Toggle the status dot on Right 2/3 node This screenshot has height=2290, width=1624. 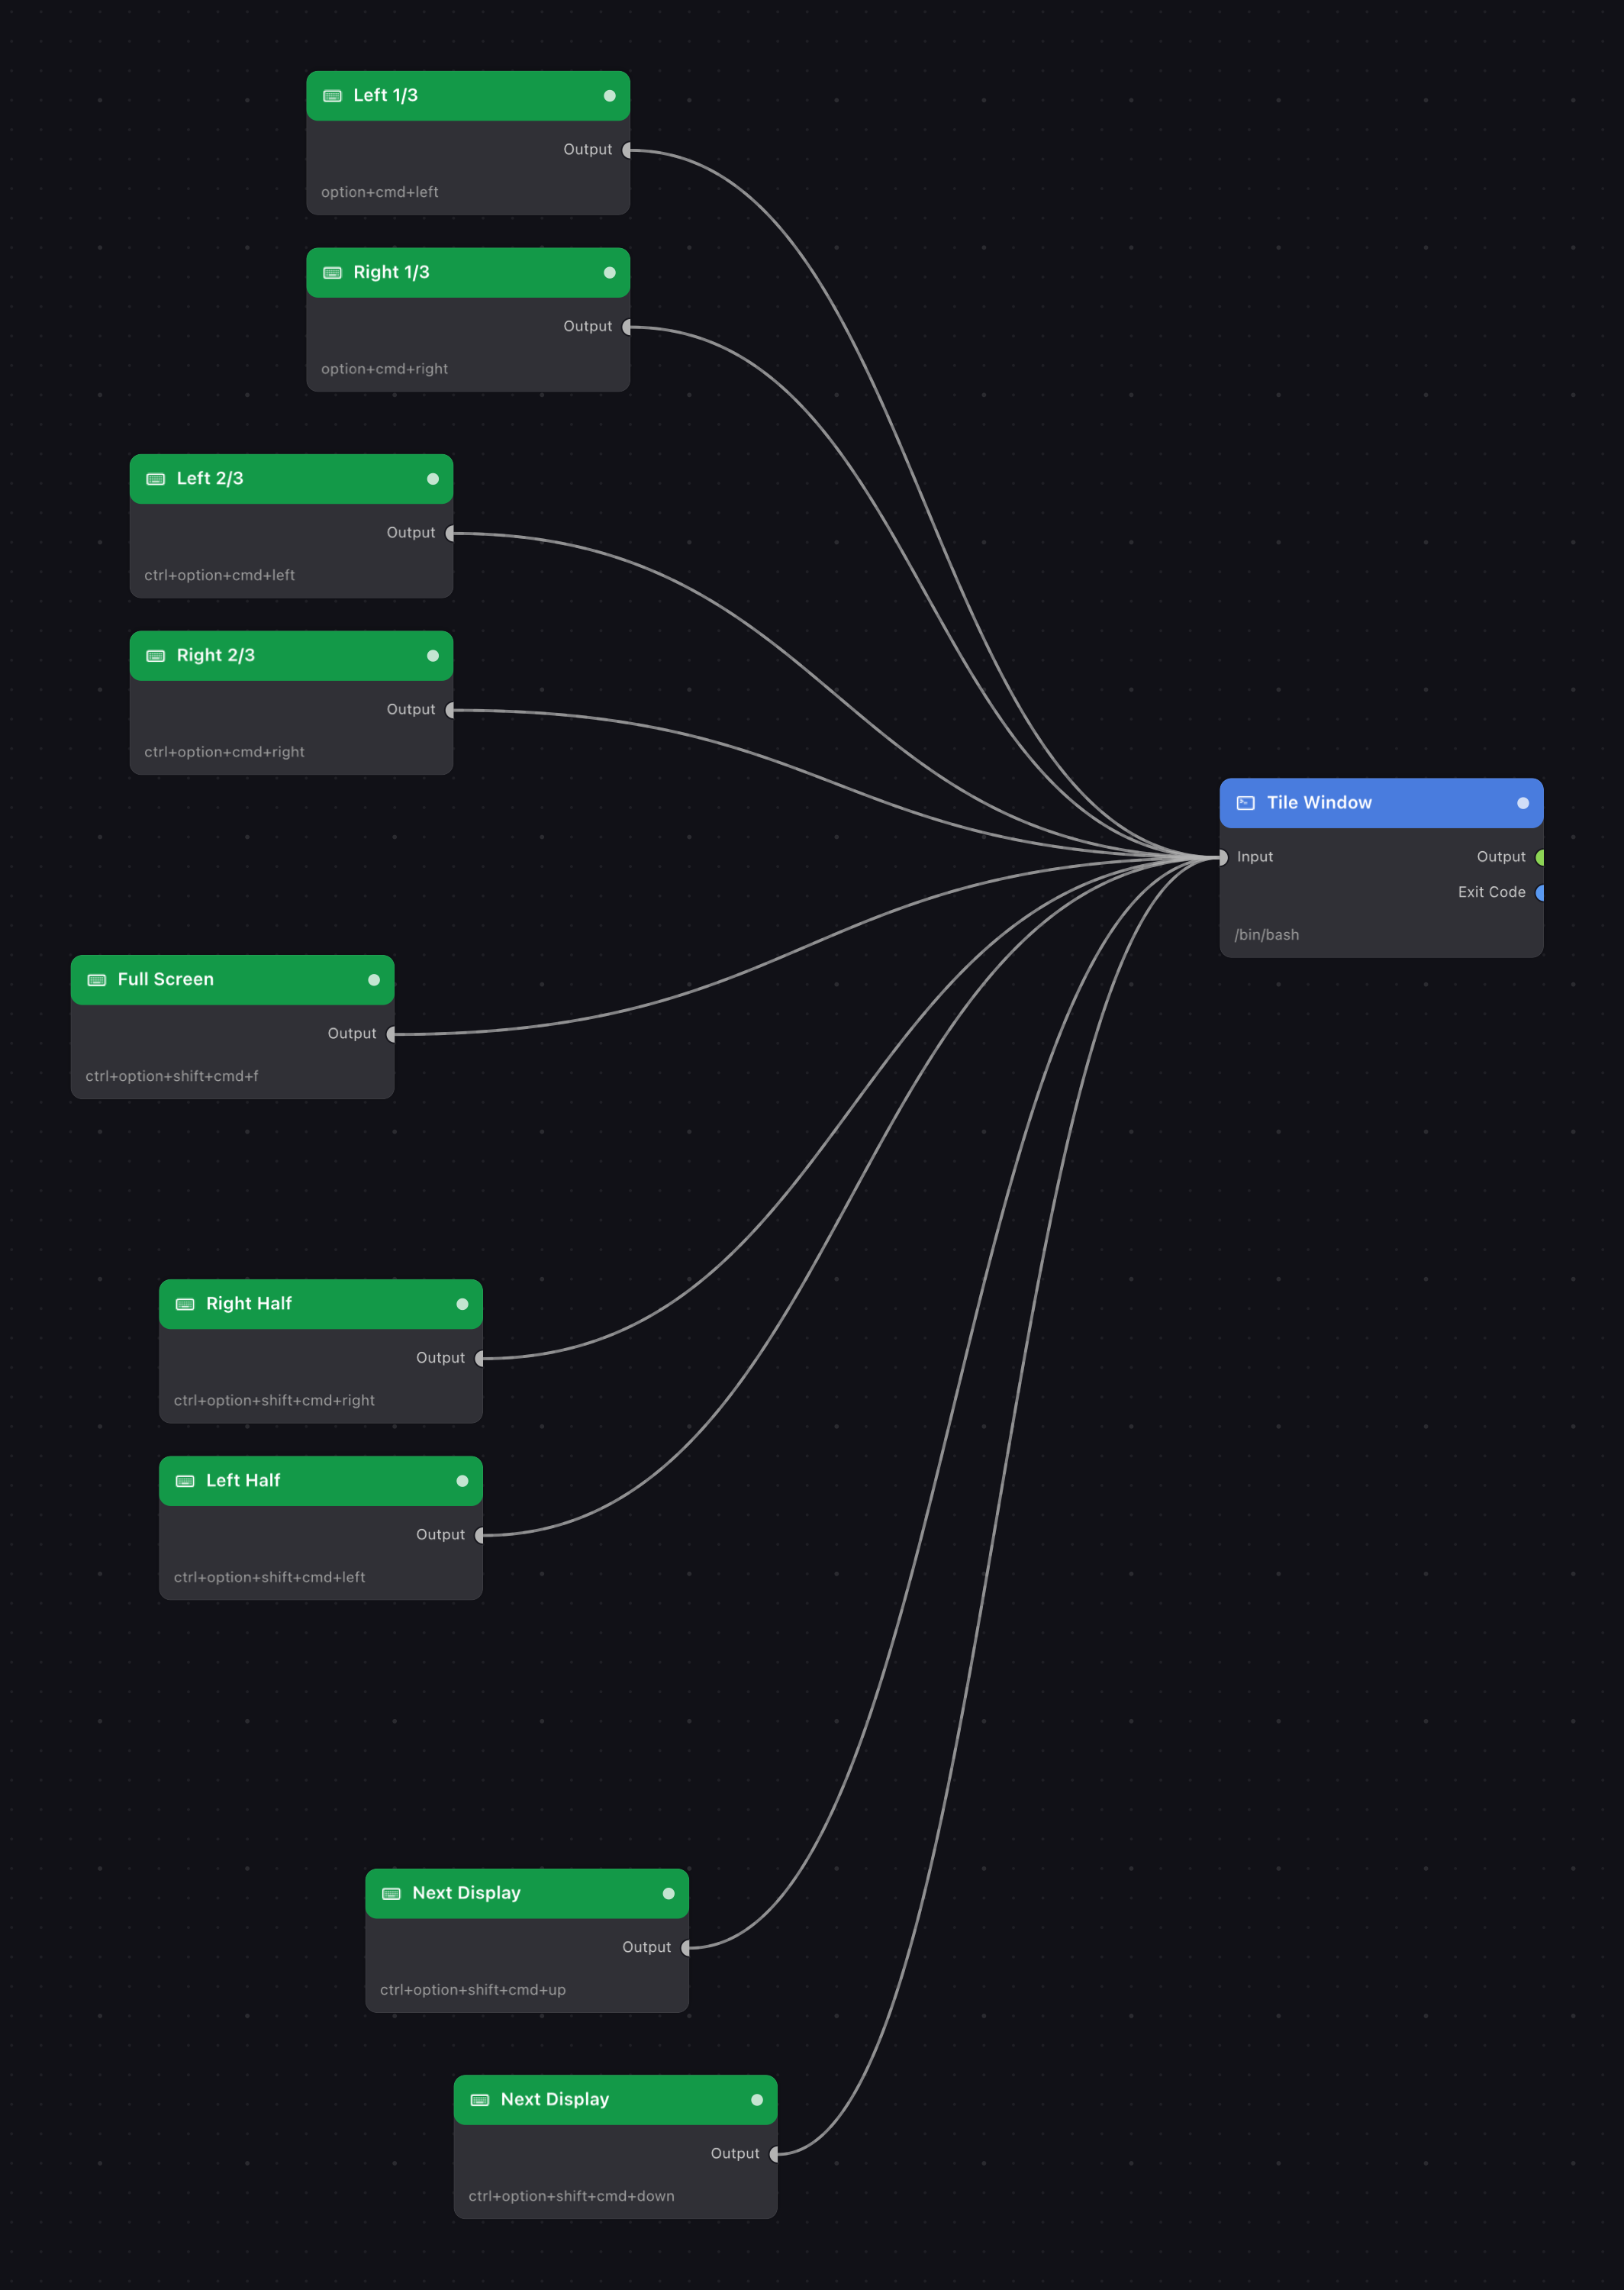click(433, 656)
